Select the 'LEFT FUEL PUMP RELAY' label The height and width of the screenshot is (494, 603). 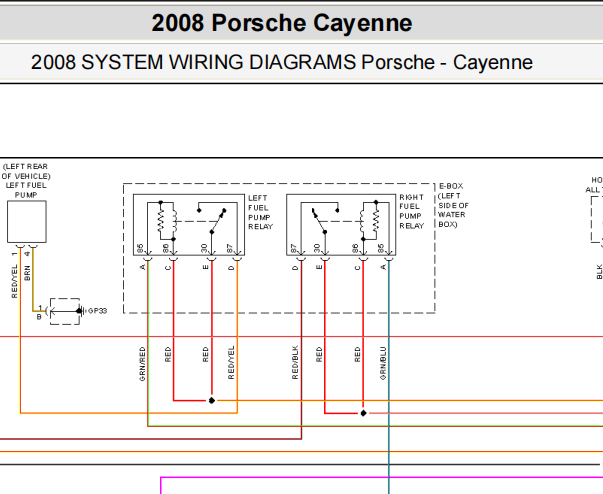click(x=260, y=212)
